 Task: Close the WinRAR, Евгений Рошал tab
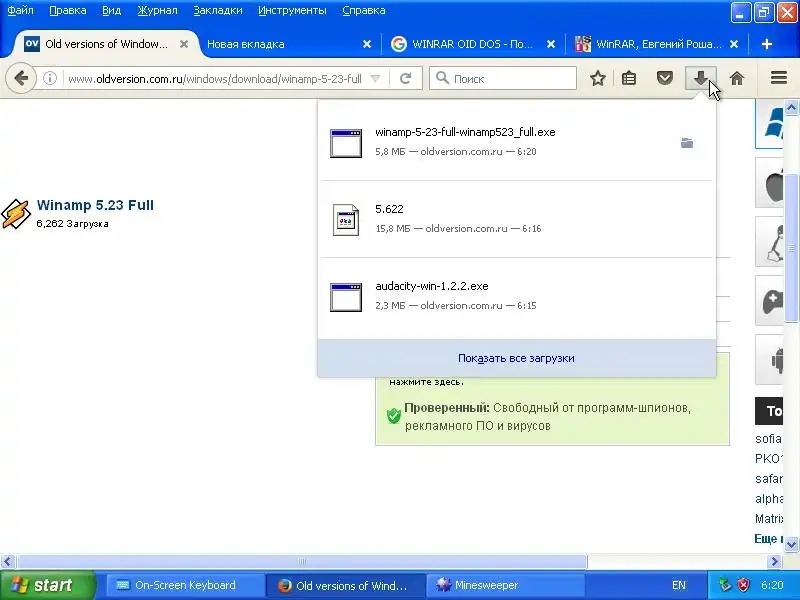[734, 44]
